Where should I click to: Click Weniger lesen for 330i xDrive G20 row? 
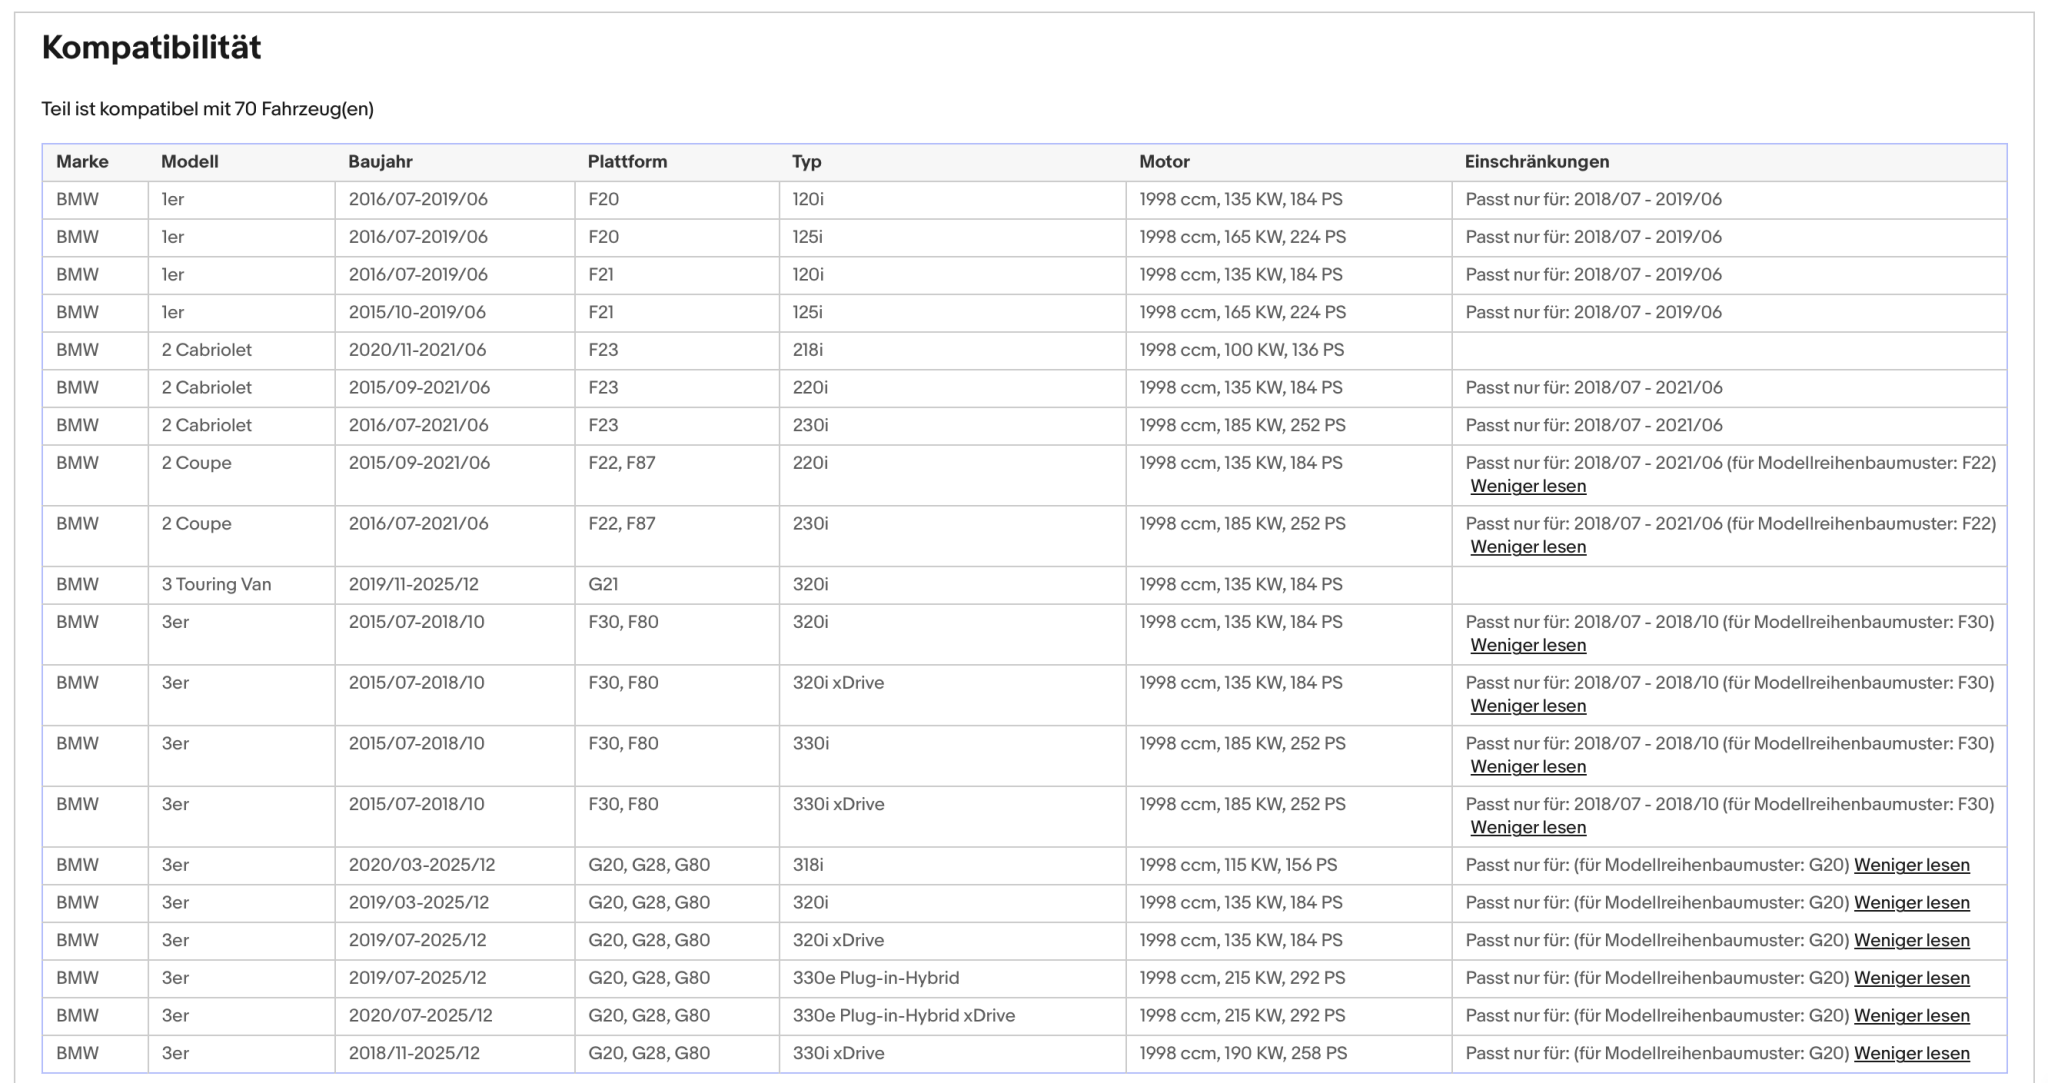click(1911, 1053)
